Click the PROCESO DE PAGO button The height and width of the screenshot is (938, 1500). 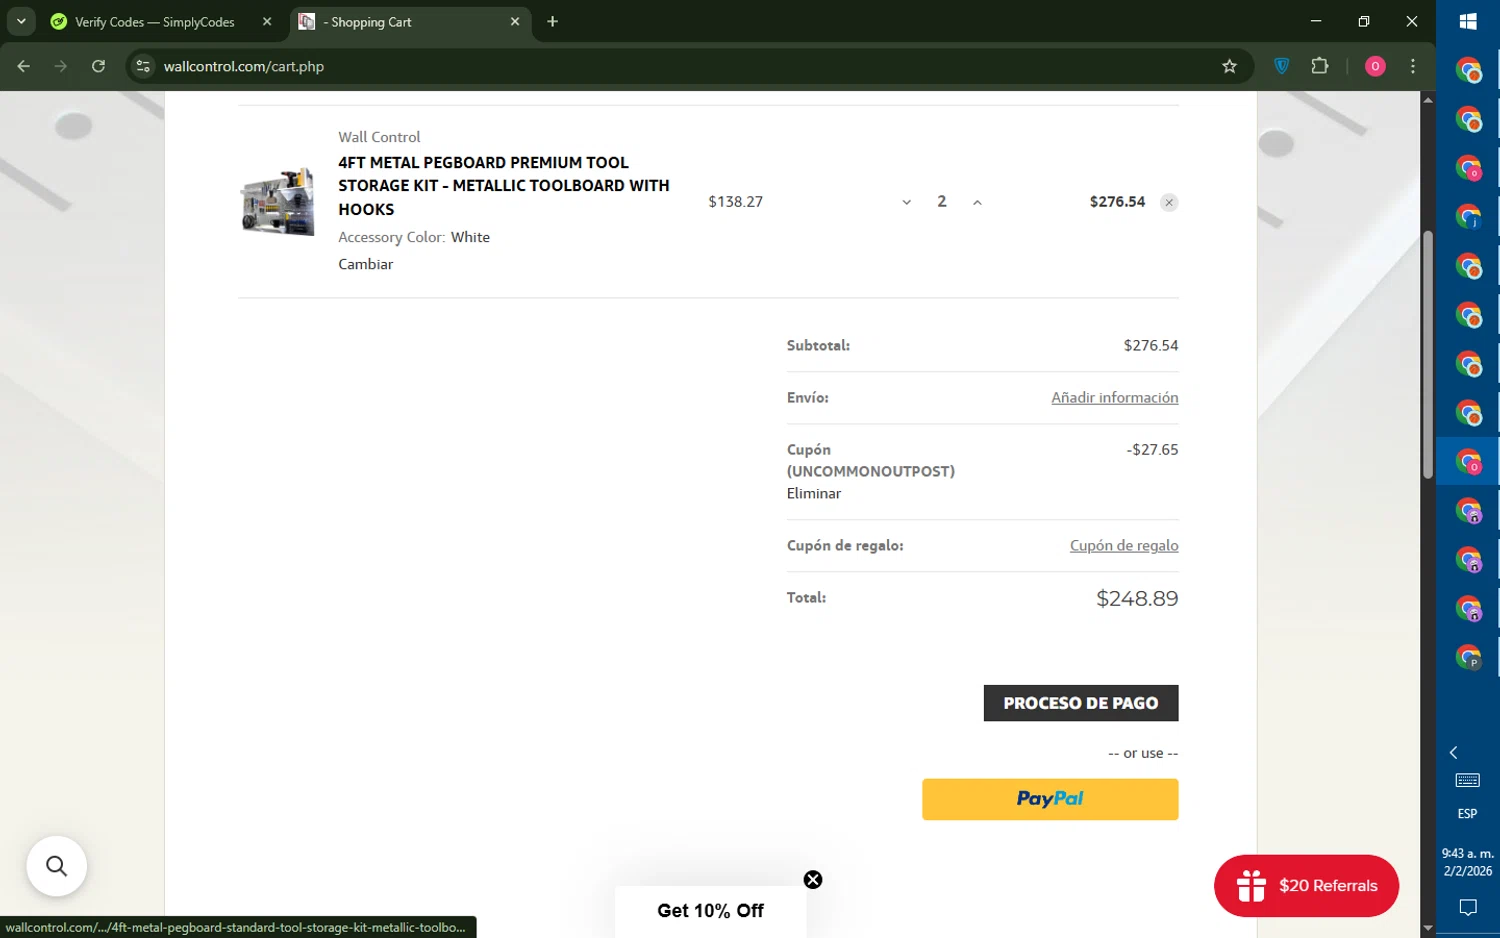[1081, 703]
